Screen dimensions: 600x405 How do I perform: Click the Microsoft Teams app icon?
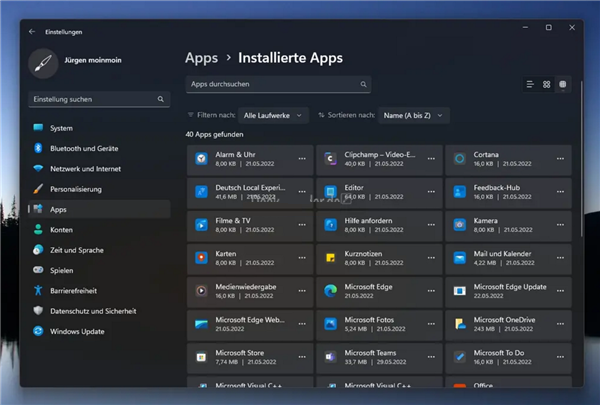(x=330, y=356)
